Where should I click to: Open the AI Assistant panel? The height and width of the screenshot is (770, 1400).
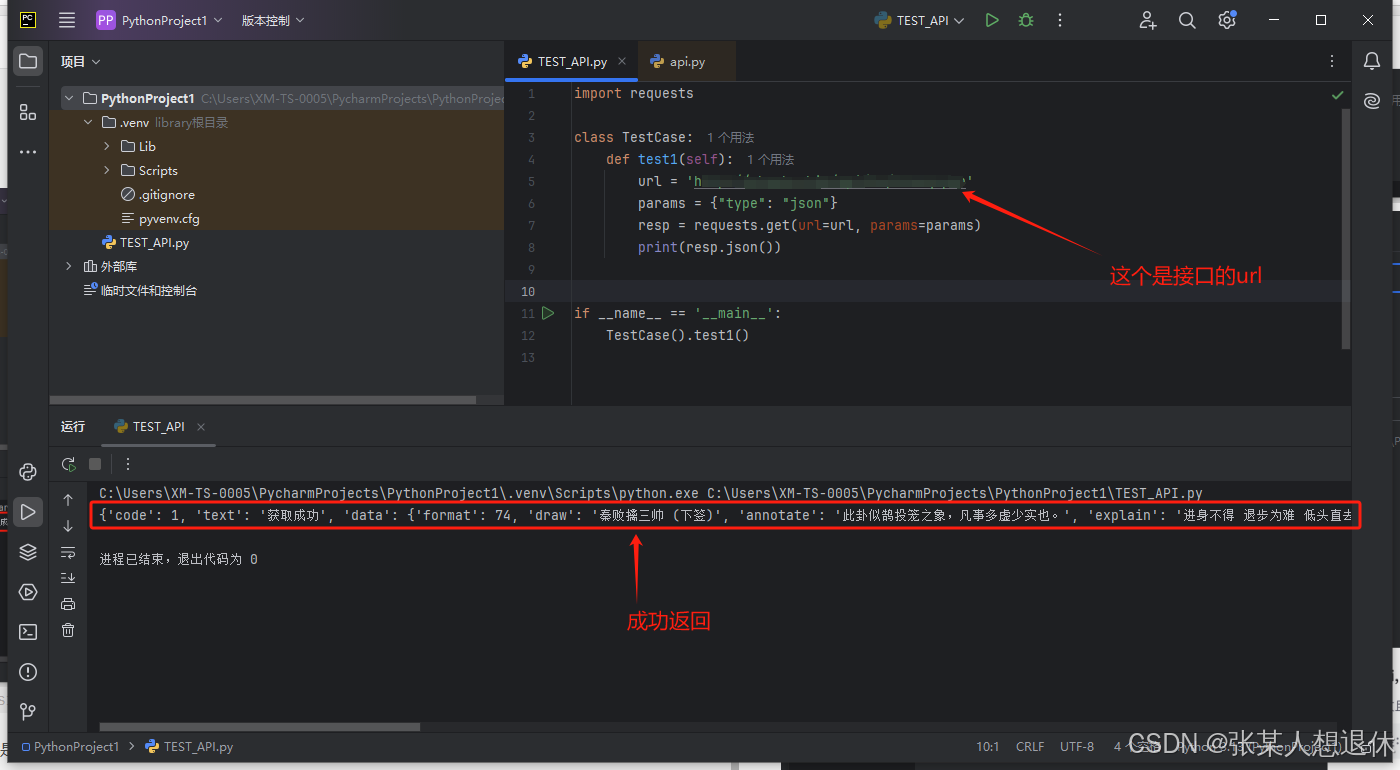pos(1372,100)
